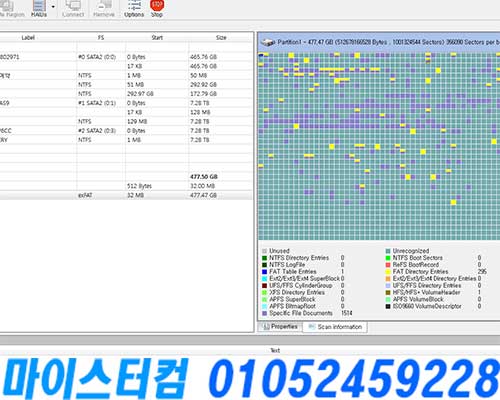Click the APFS VolumeBlock legend entry
Image resolution: width=500 pixels, height=400 pixels.
tap(418, 299)
